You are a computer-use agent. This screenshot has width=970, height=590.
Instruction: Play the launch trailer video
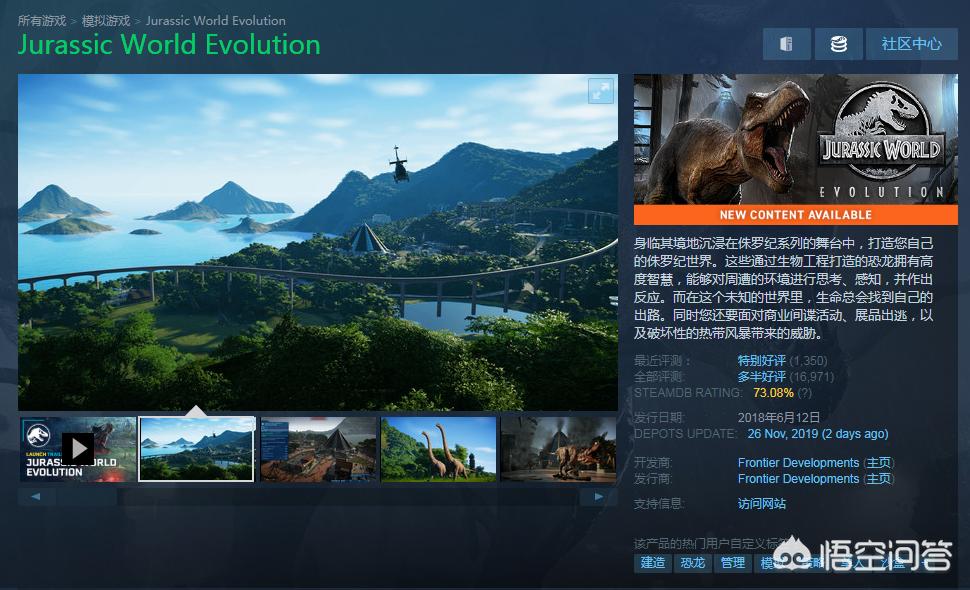click(78, 448)
